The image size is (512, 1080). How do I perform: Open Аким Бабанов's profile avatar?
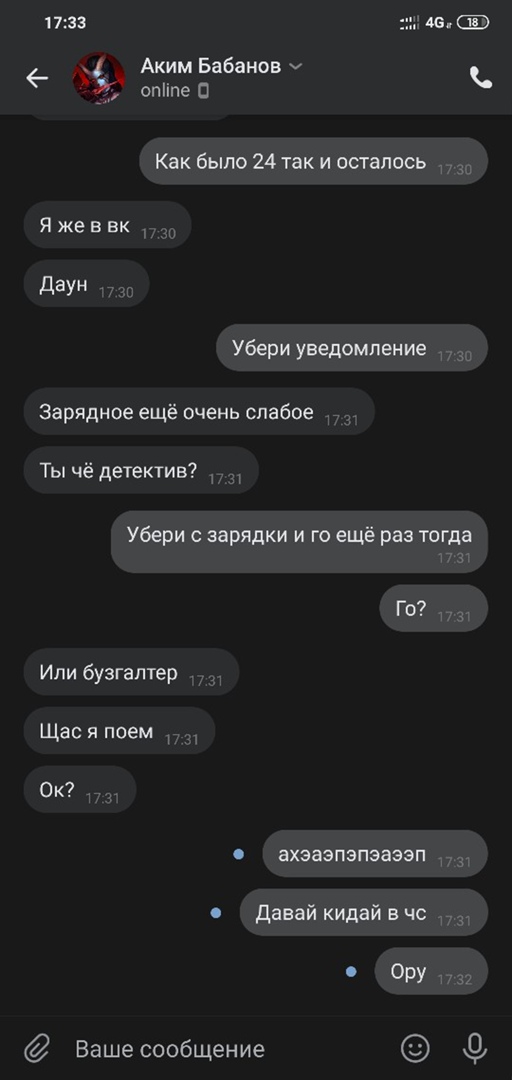tap(99, 78)
